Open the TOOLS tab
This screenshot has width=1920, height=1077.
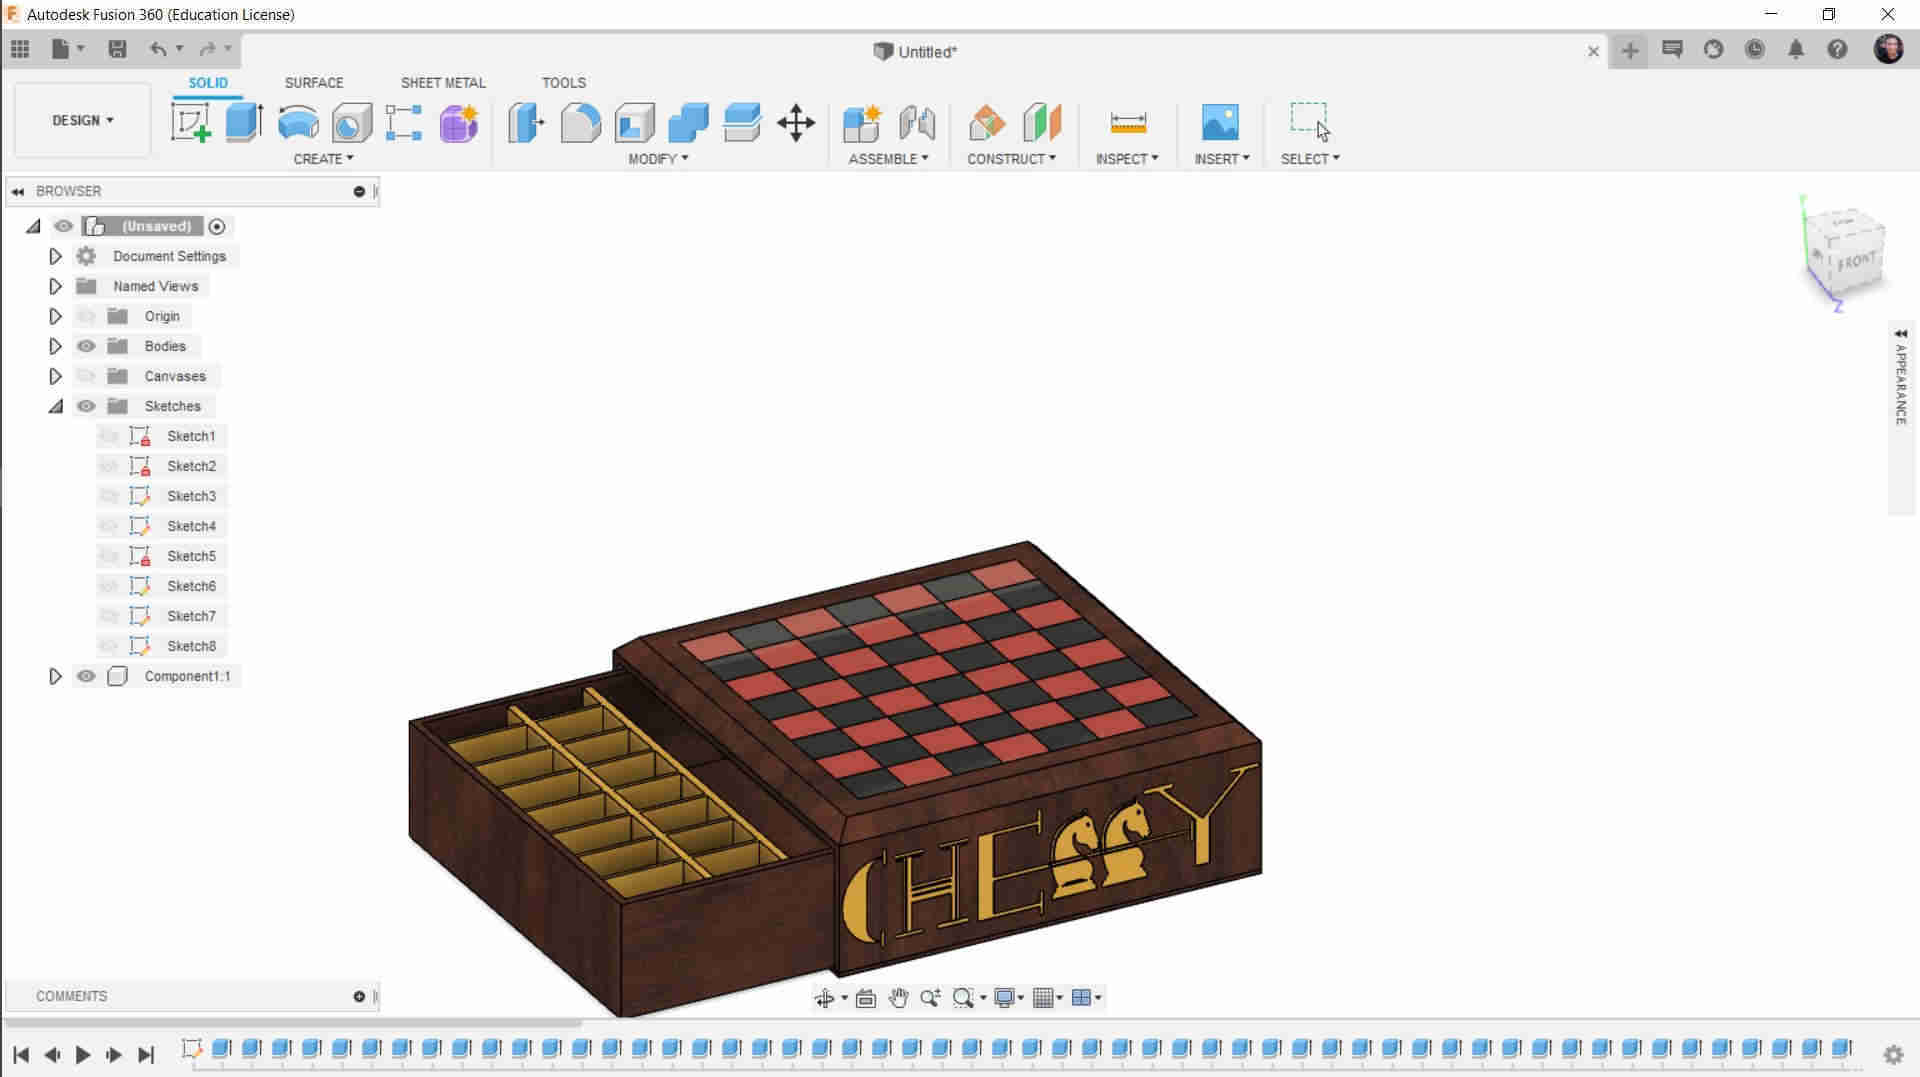click(564, 83)
